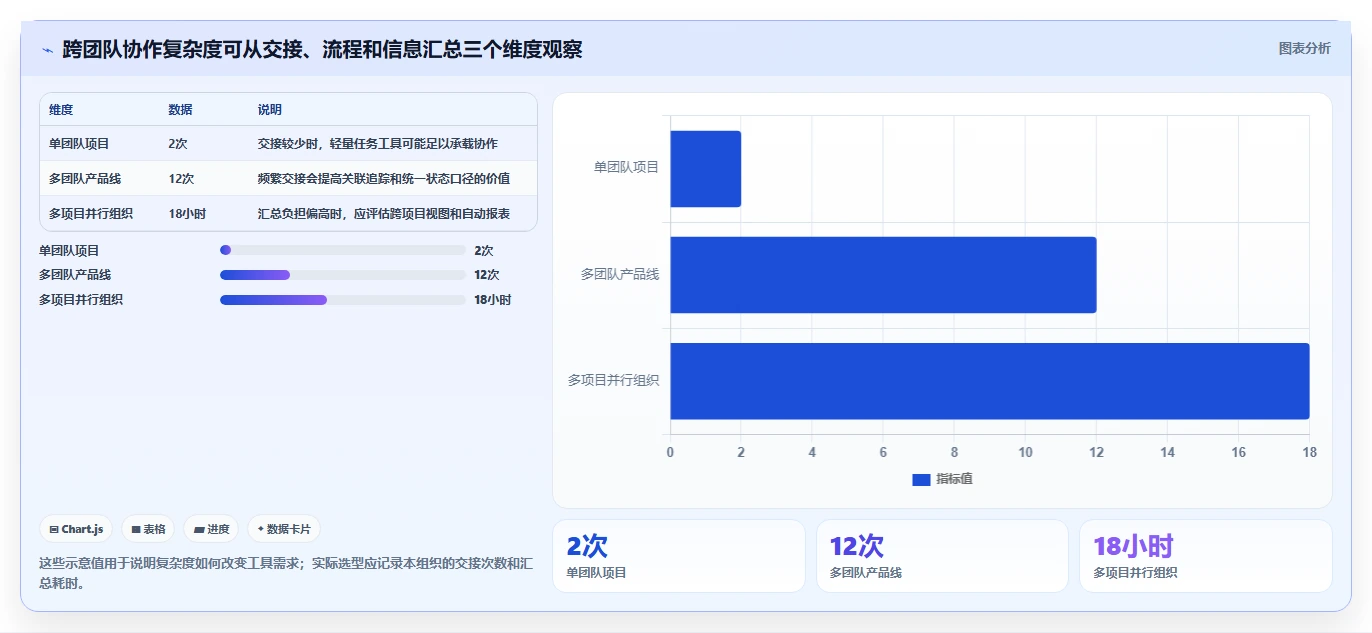Image resolution: width=1372 pixels, height=633 pixels.
Task: Click the 汇总负担偏高时 description cell
Action: coord(384,214)
